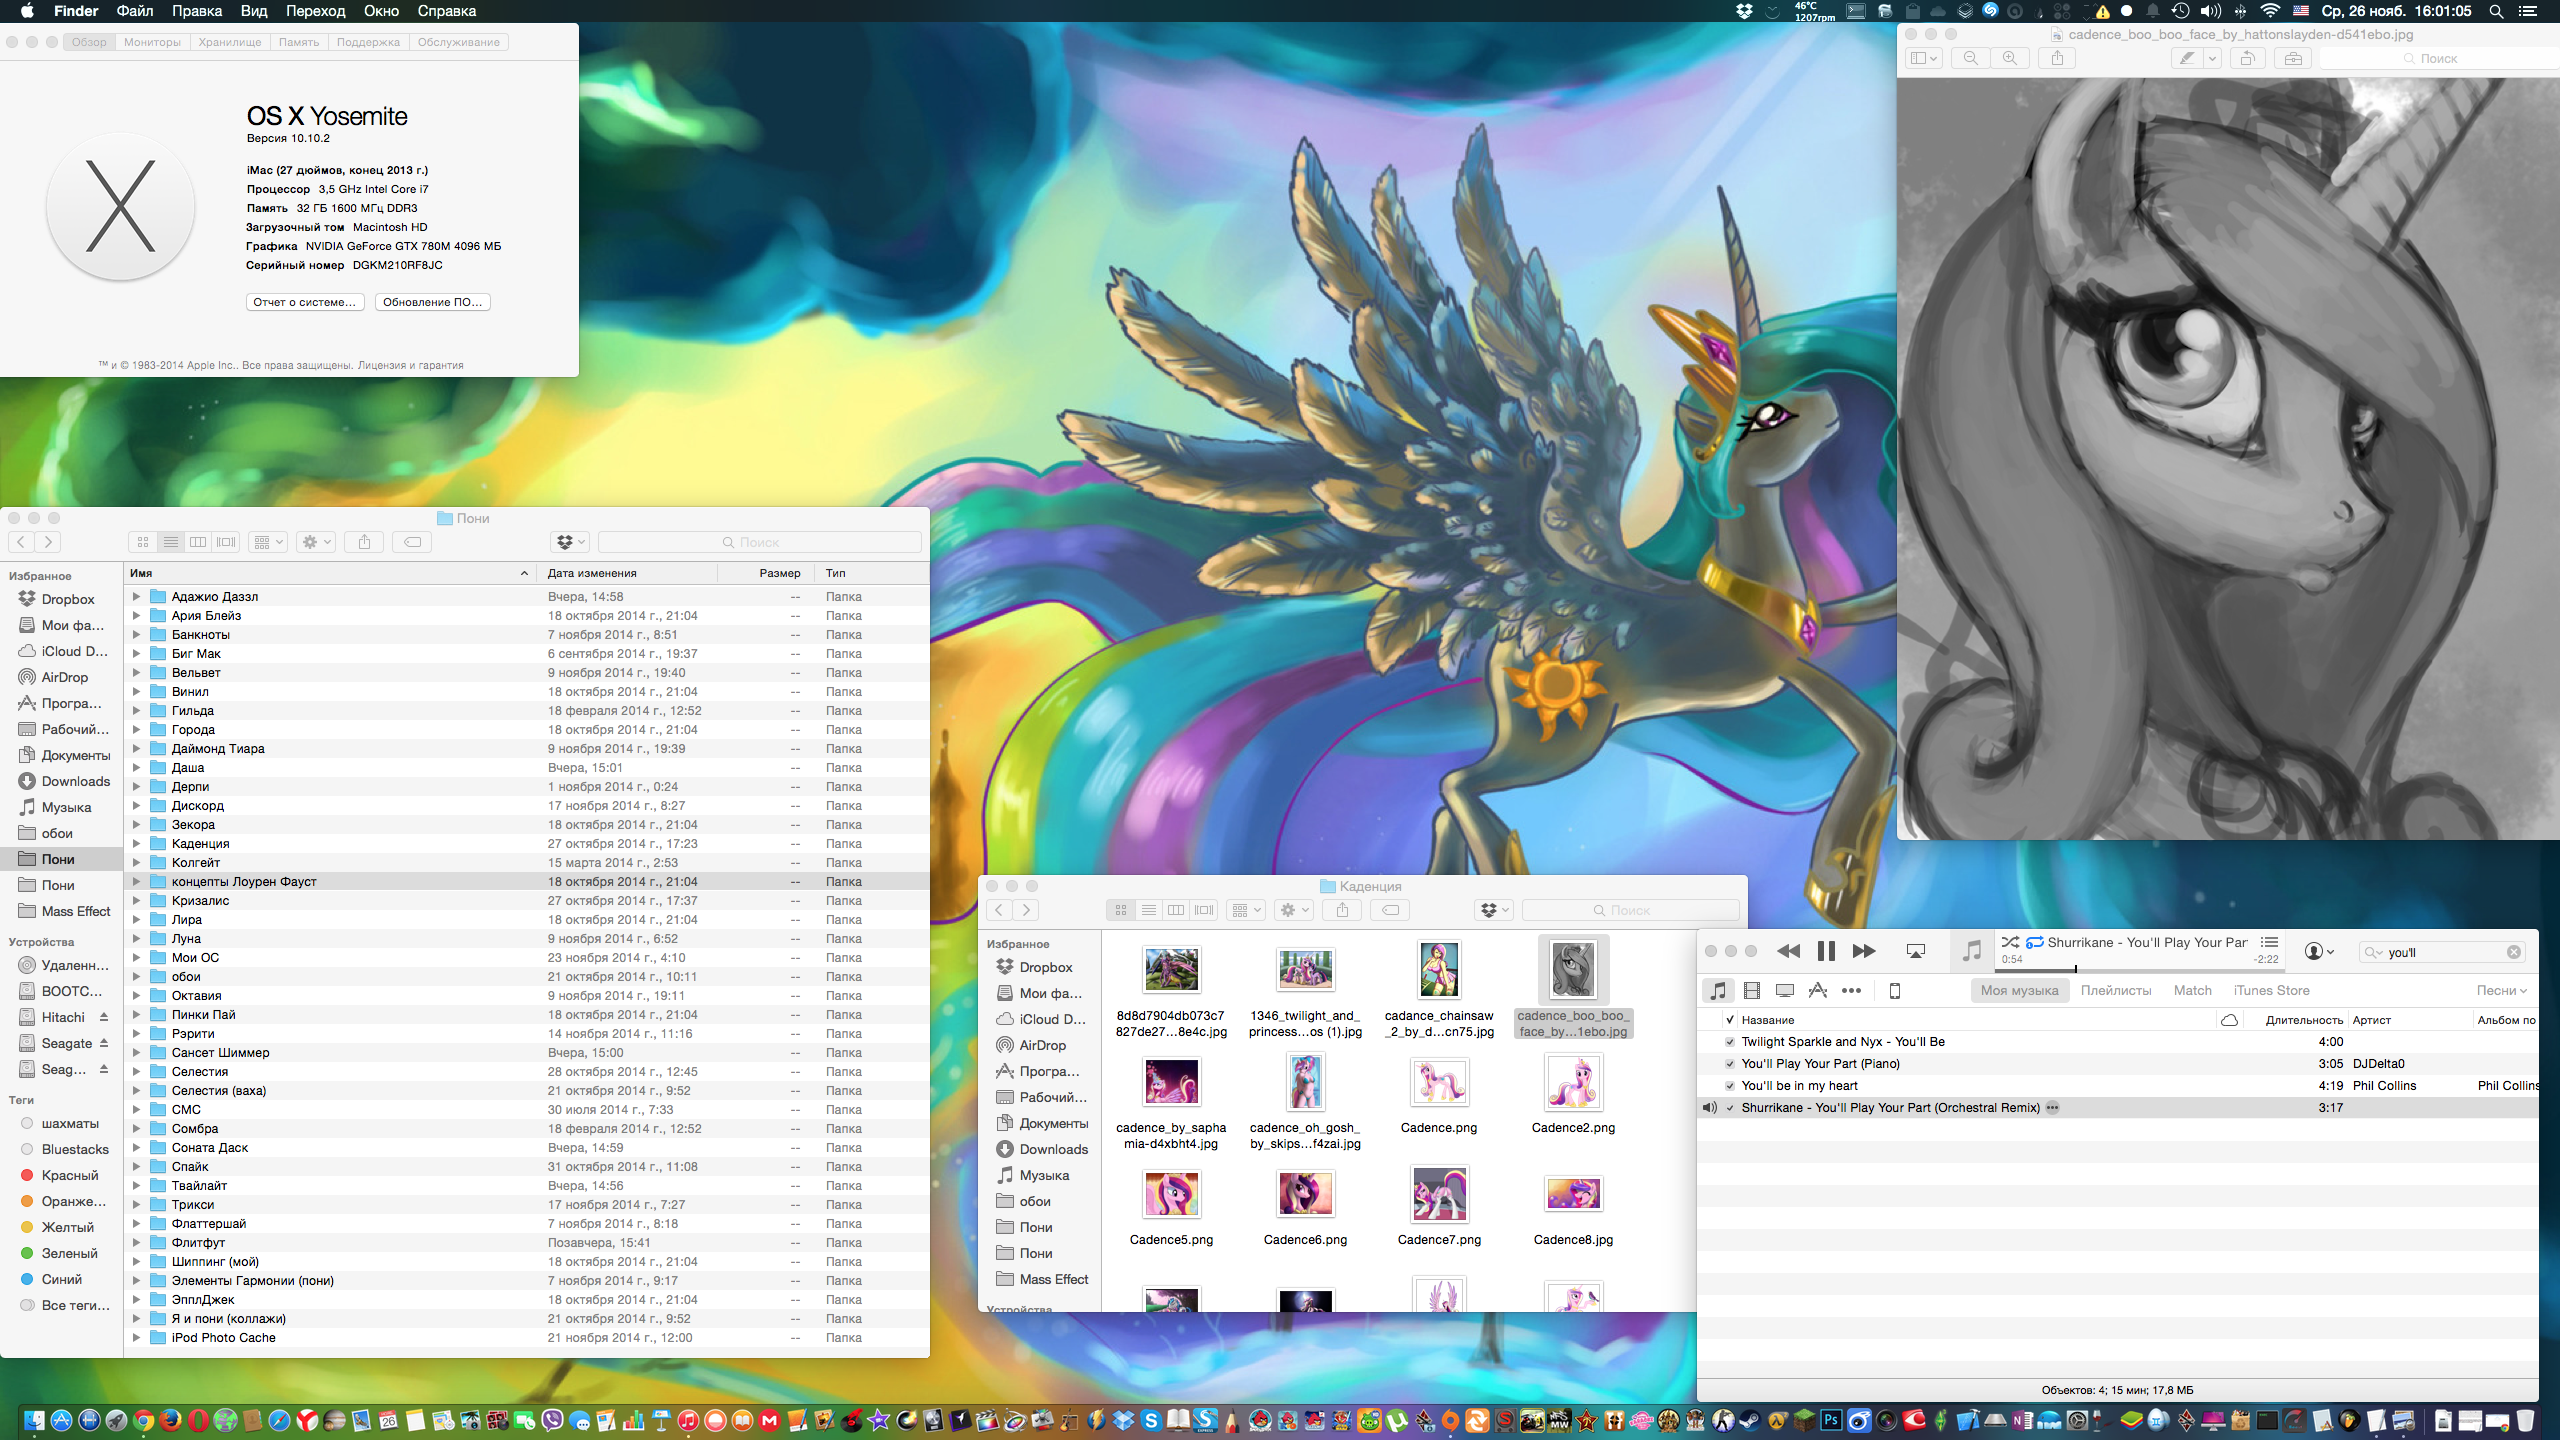2560x1440 pixels.
Task: Open the Переход menu in menu bar
Action: click(x=315, y=11)
